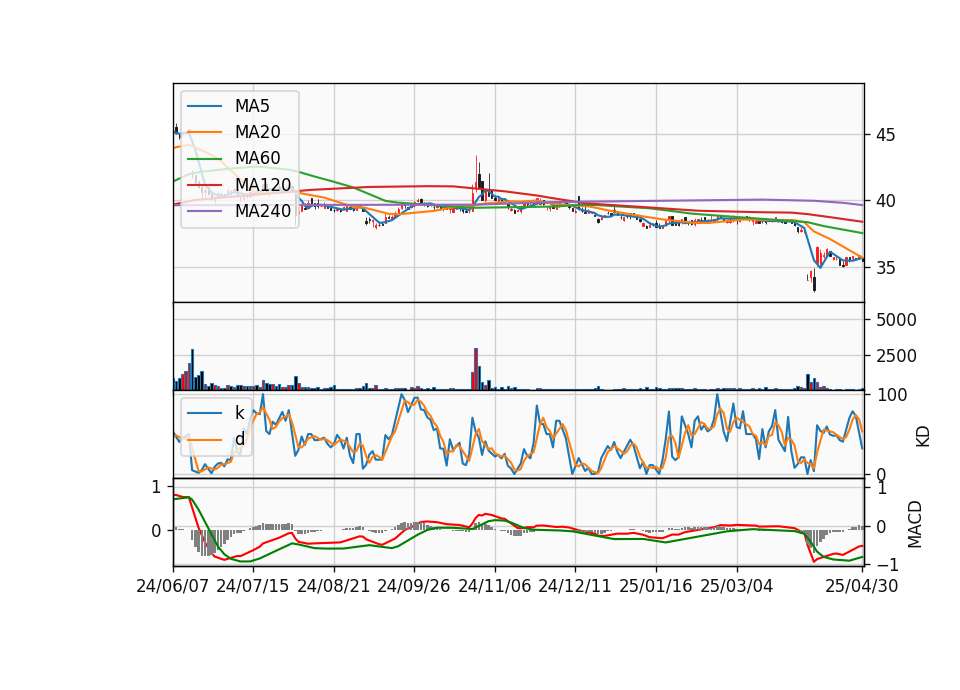960x690 pixels.
Task: Click the MA60 legend label
Action: 257,158
